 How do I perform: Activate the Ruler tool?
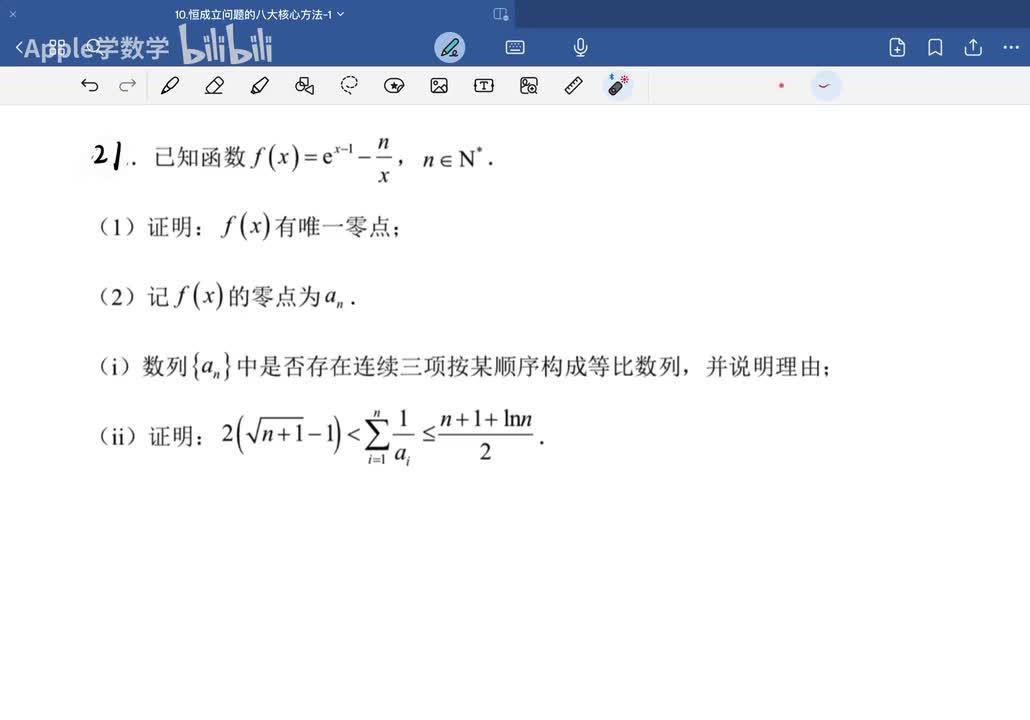(573, 85)
